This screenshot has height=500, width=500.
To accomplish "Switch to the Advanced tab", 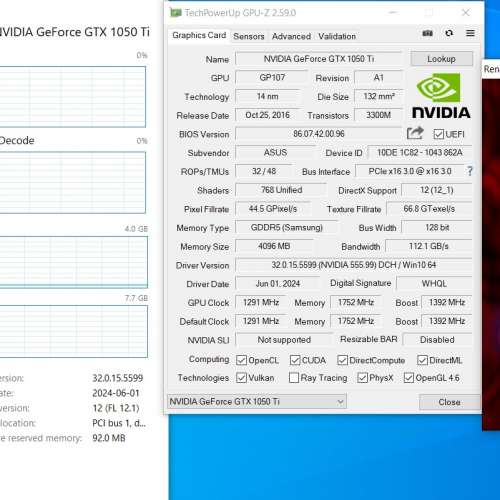I will coord(291,36).
